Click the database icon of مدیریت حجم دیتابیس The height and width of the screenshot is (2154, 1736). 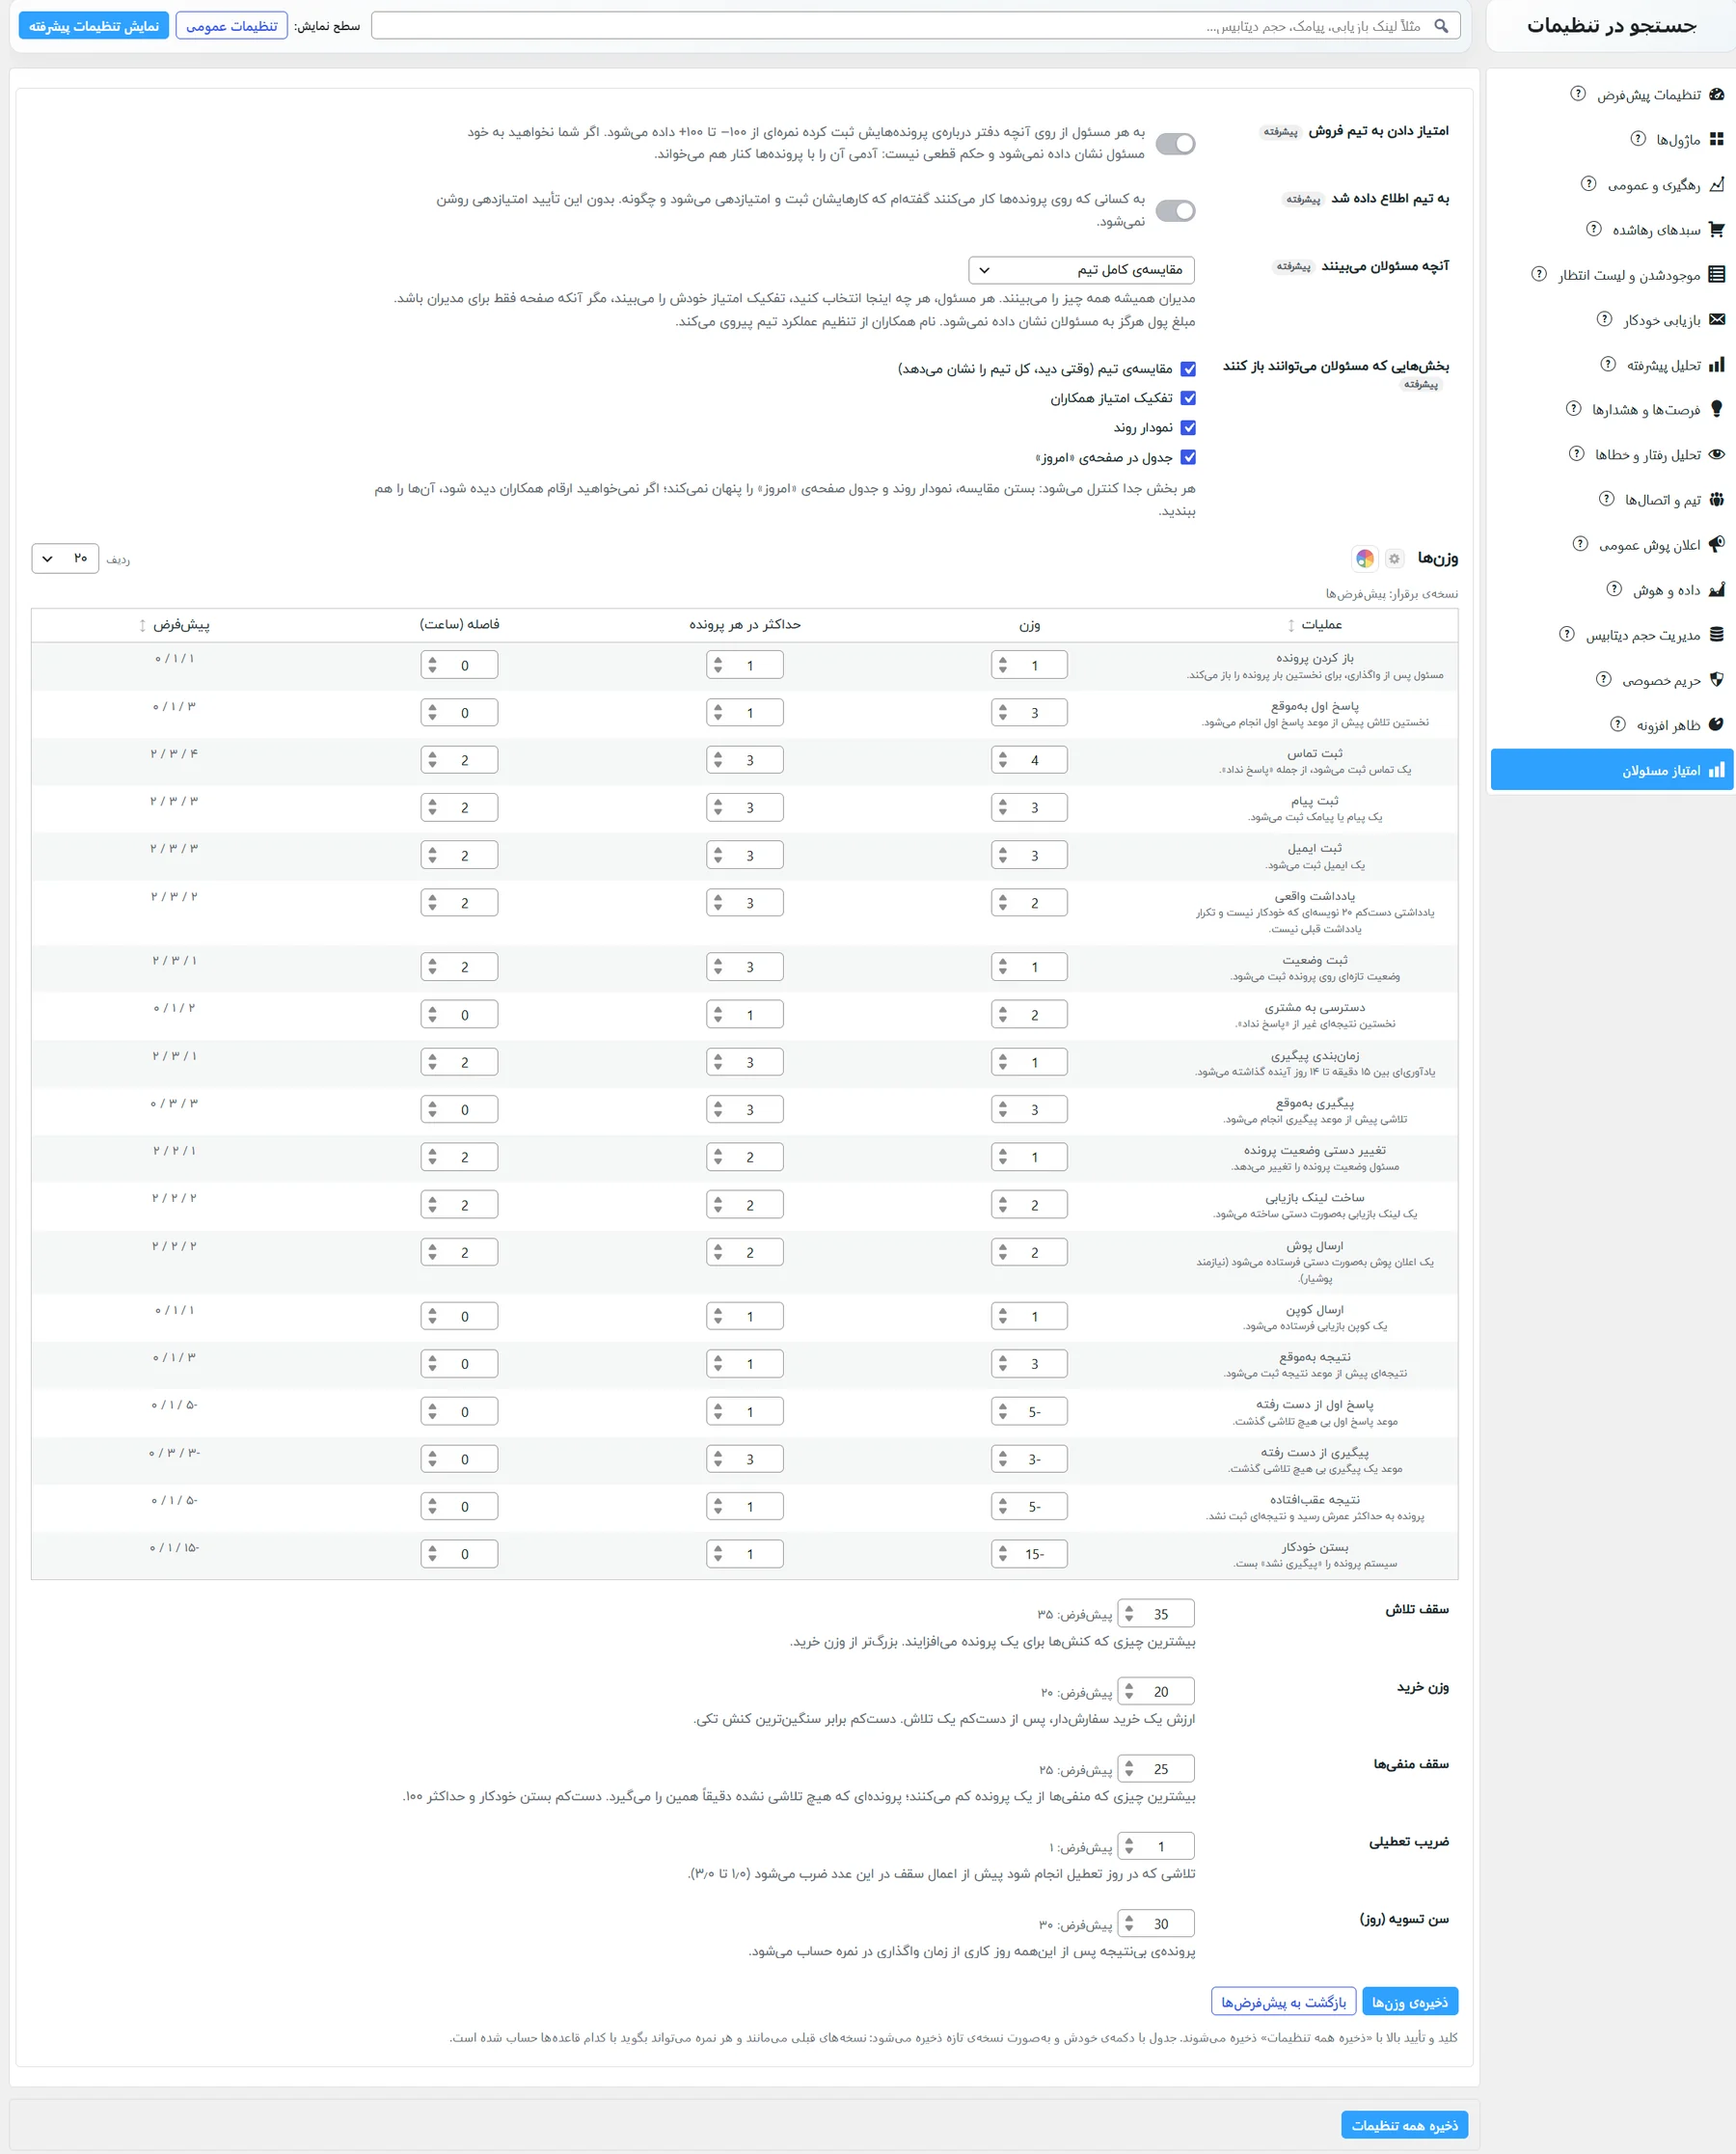[1716, 634]
